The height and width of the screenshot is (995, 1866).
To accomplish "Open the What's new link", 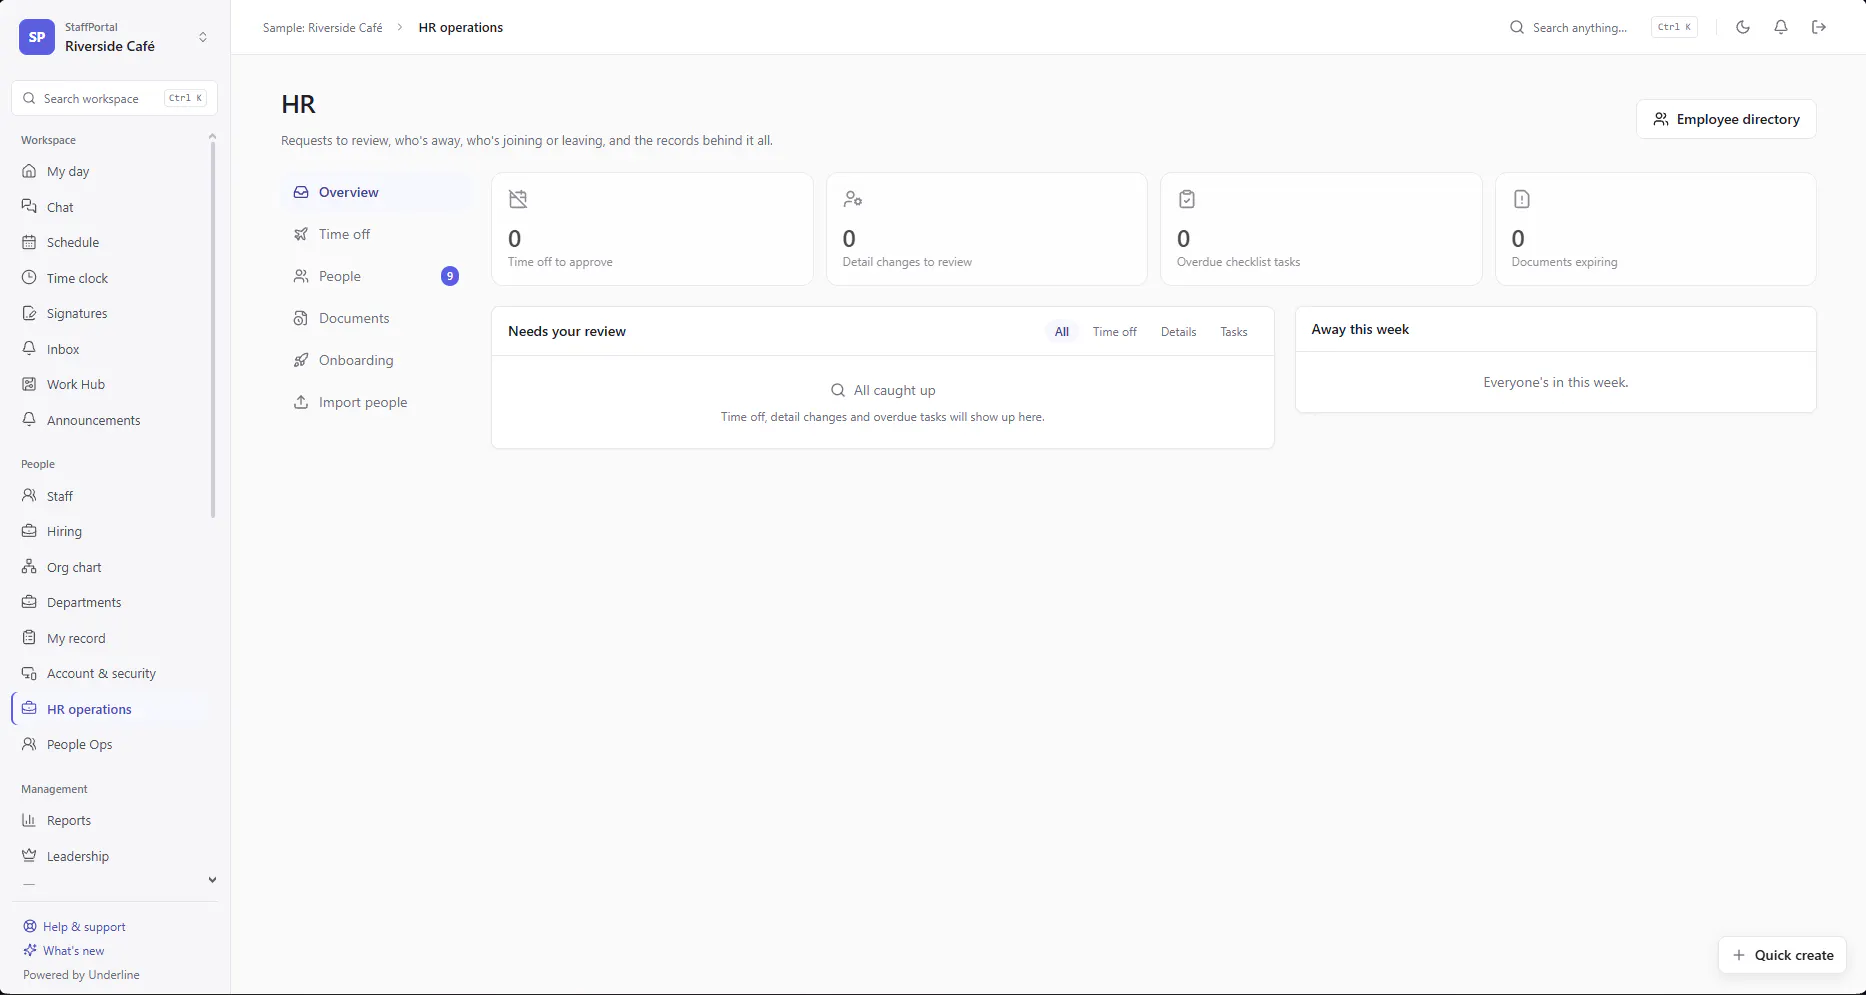I will pos(64,951).
